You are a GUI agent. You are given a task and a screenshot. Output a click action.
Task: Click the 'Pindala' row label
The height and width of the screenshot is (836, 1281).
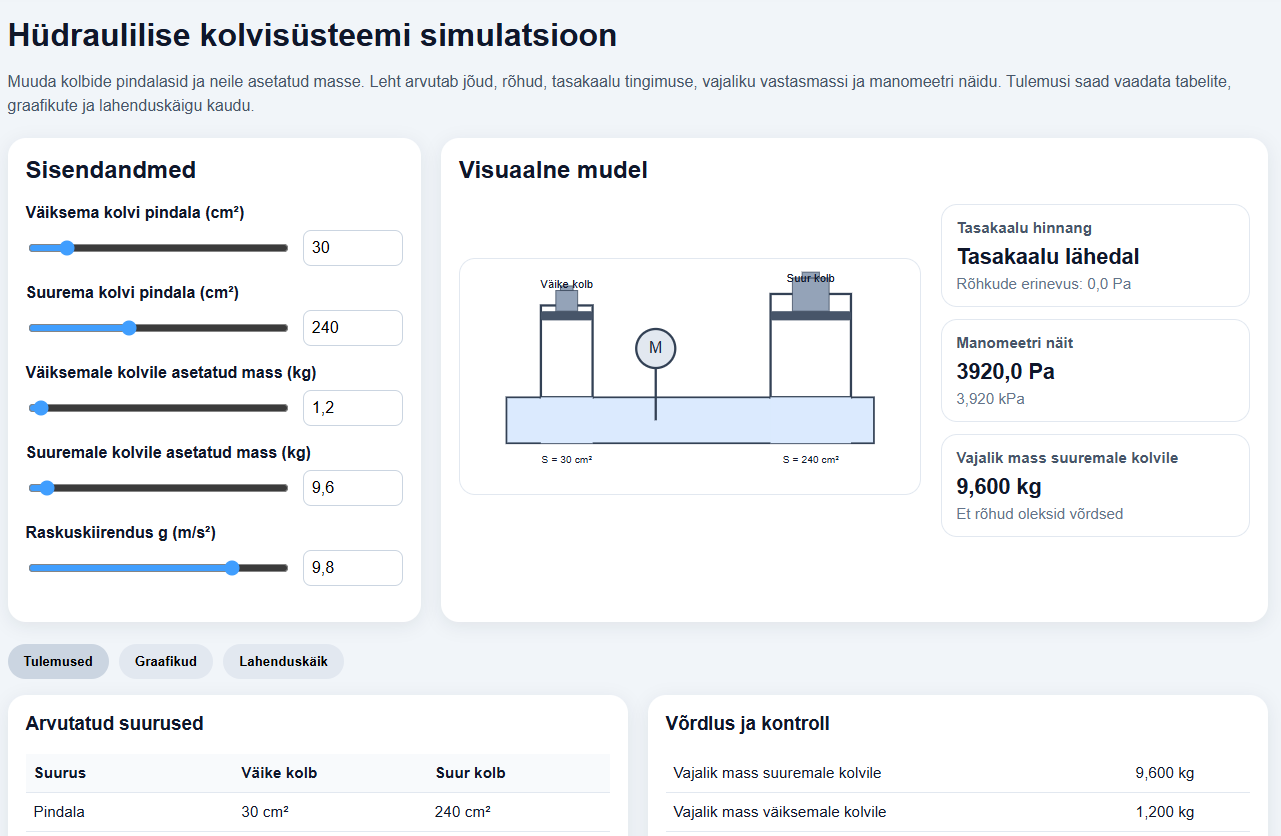pos(59,812)
